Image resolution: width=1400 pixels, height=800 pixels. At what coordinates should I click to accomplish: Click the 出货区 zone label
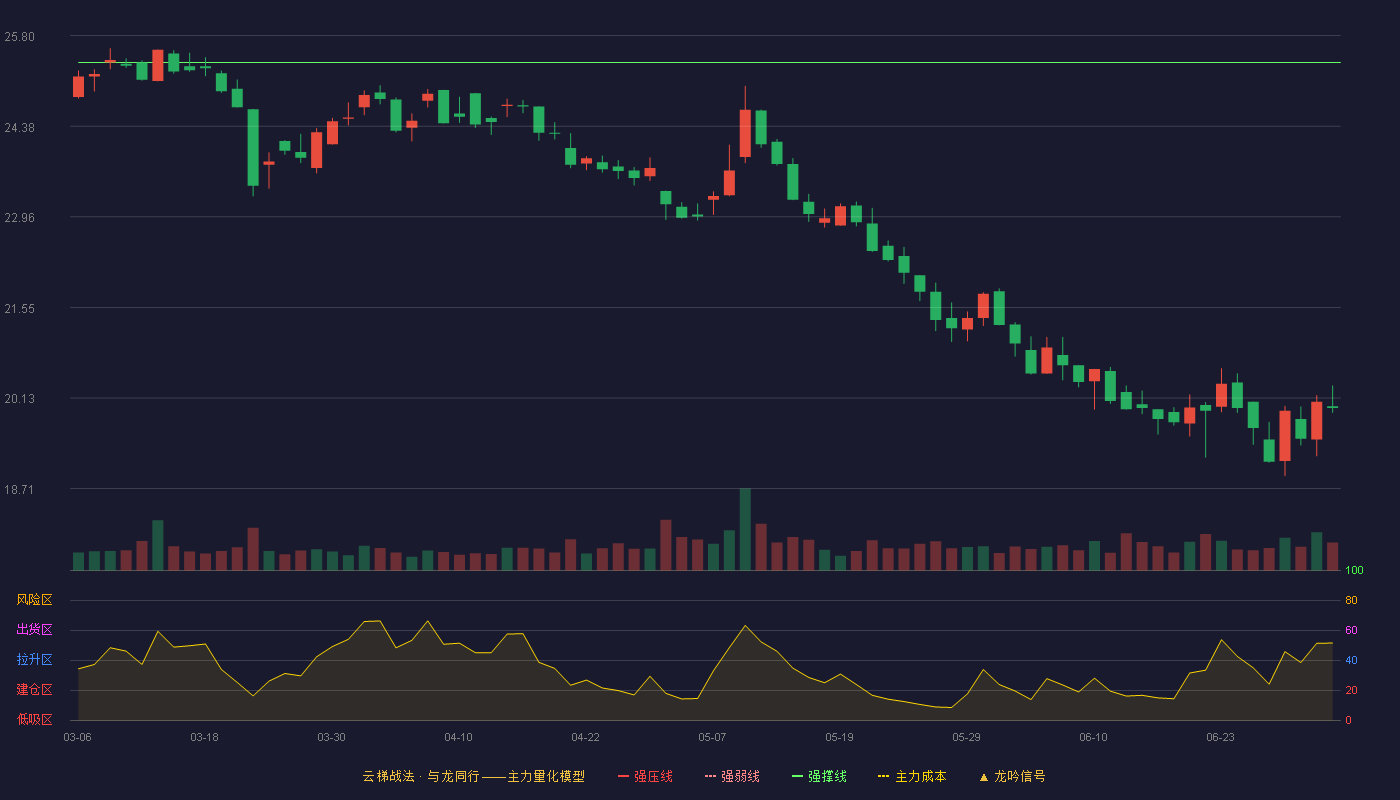[x=34, y=630]
